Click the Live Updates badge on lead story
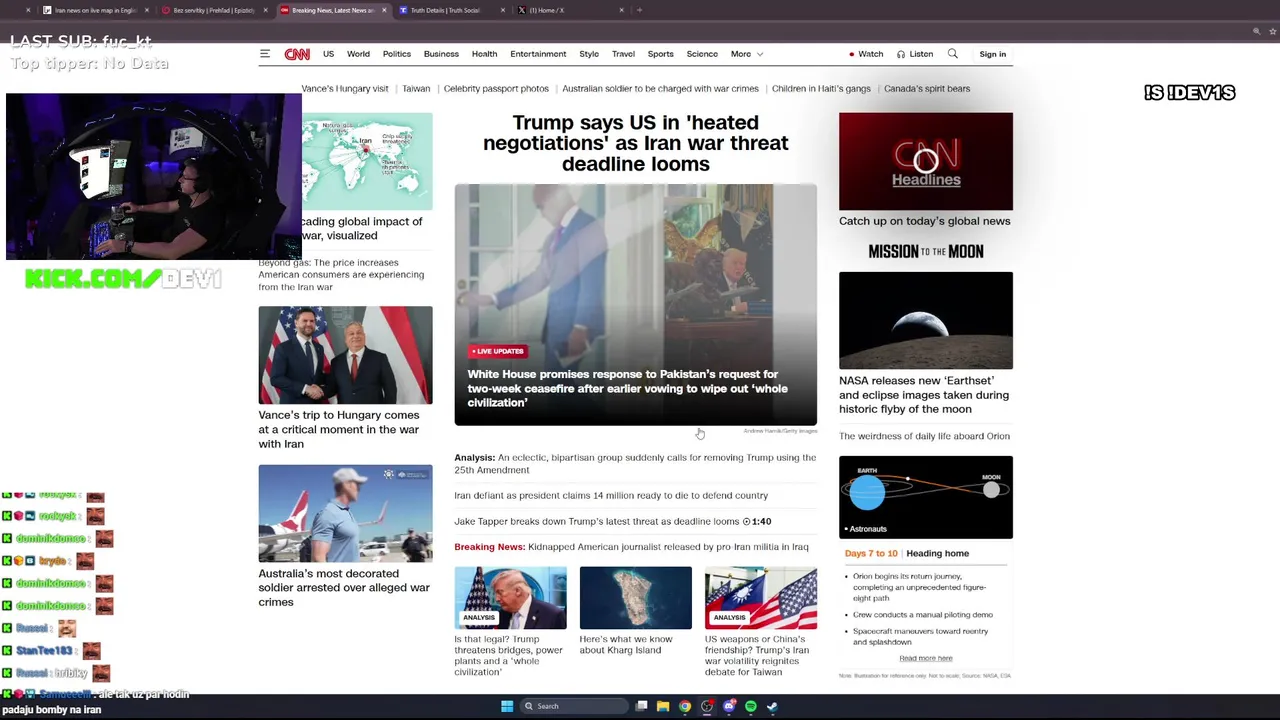 pyautogui.click(x=498, y=351)
